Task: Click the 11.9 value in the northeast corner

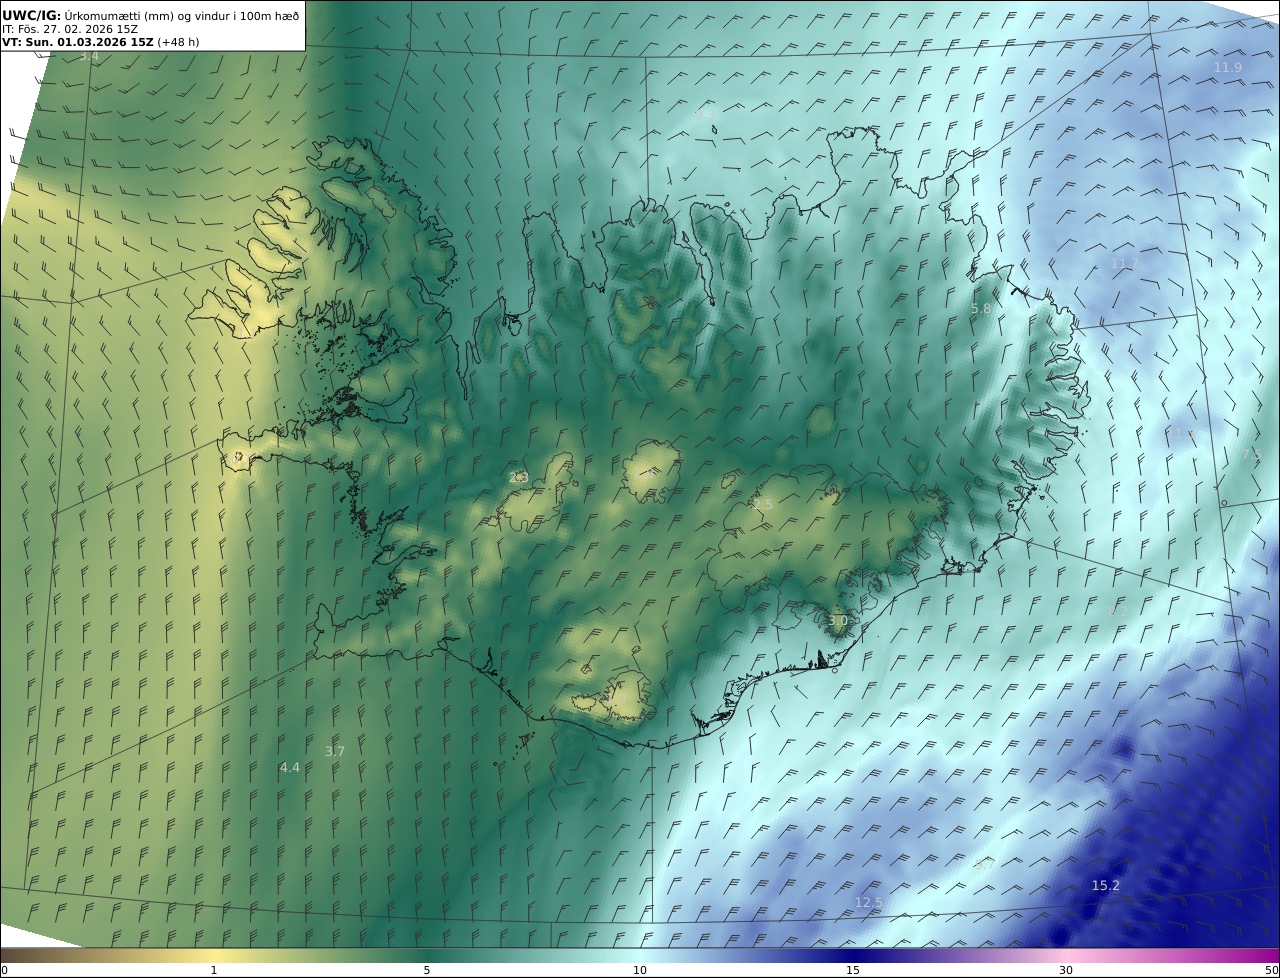Action: [x=1227, y=67]
